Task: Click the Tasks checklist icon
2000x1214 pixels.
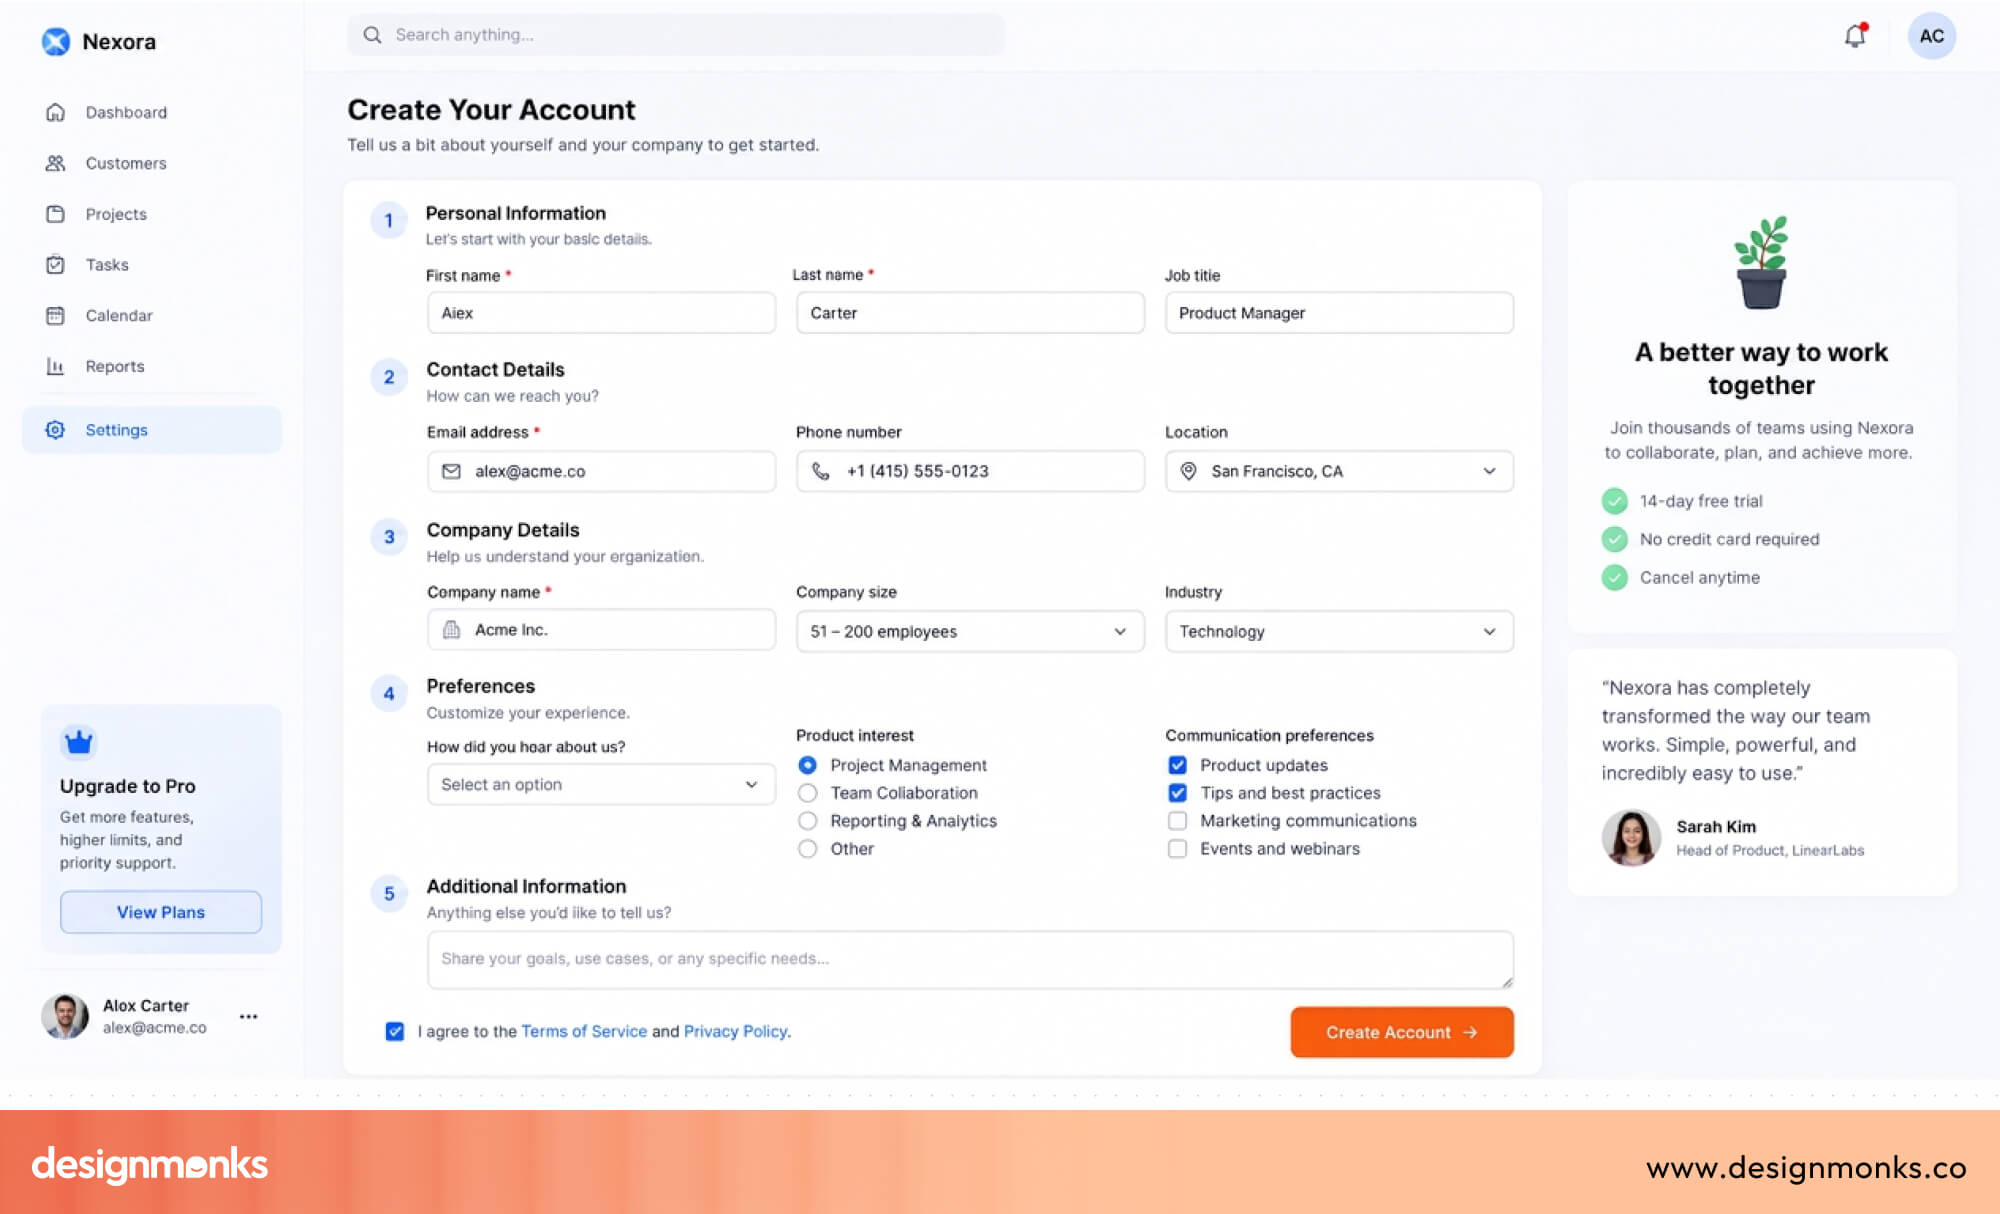Action: click(56, 264)
